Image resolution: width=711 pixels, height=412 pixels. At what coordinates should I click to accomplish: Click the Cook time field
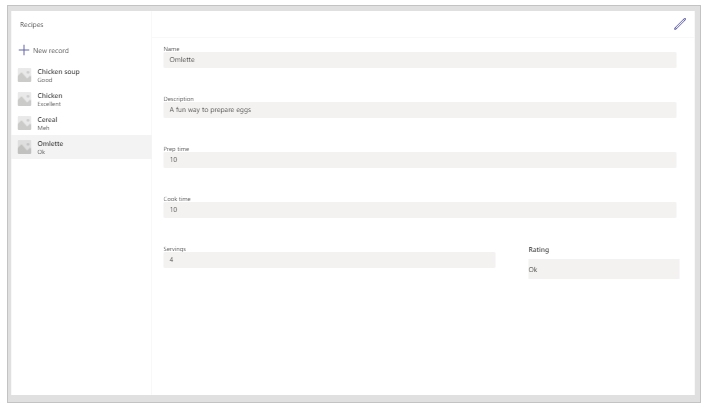click(420, 210)
